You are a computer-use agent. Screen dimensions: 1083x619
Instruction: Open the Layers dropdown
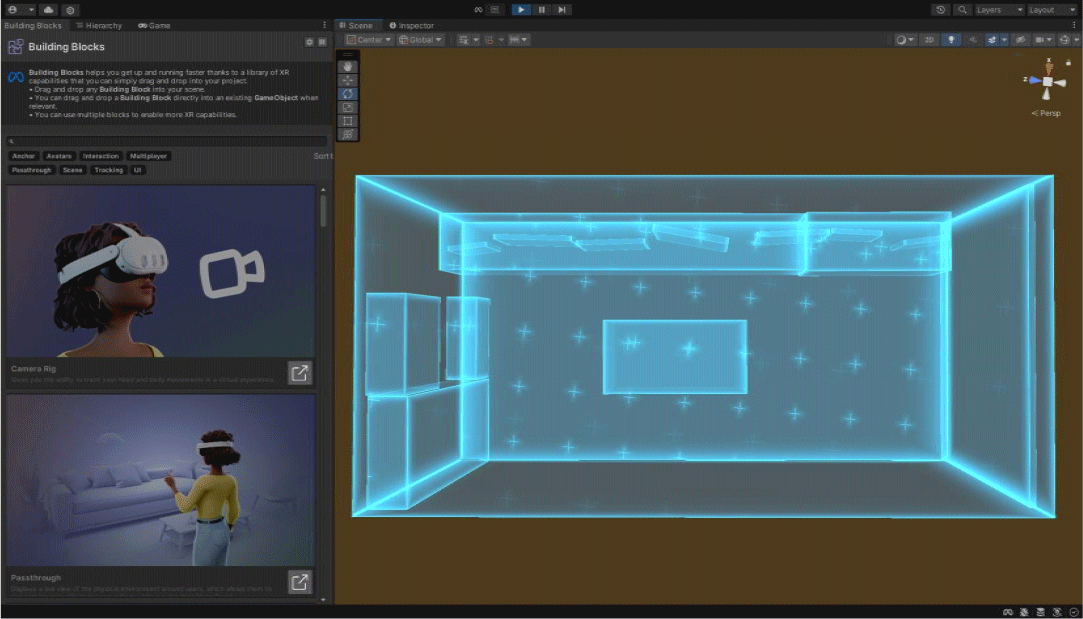[x=999, y=10]
